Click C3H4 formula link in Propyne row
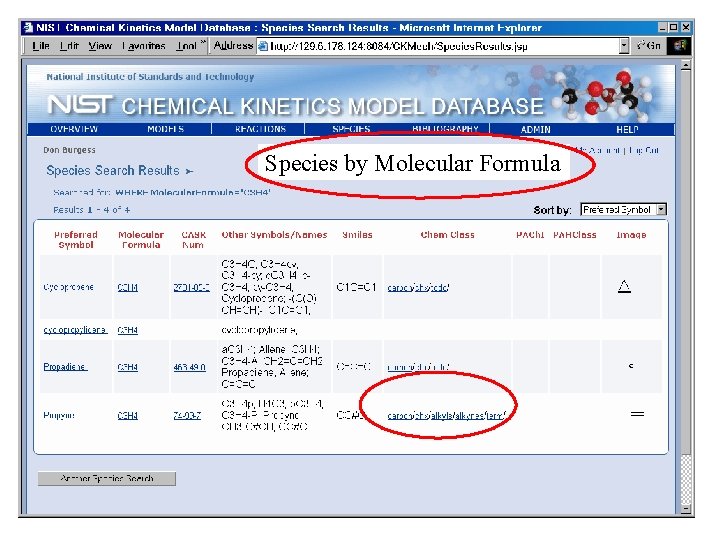720x540 pixels. 128,415
